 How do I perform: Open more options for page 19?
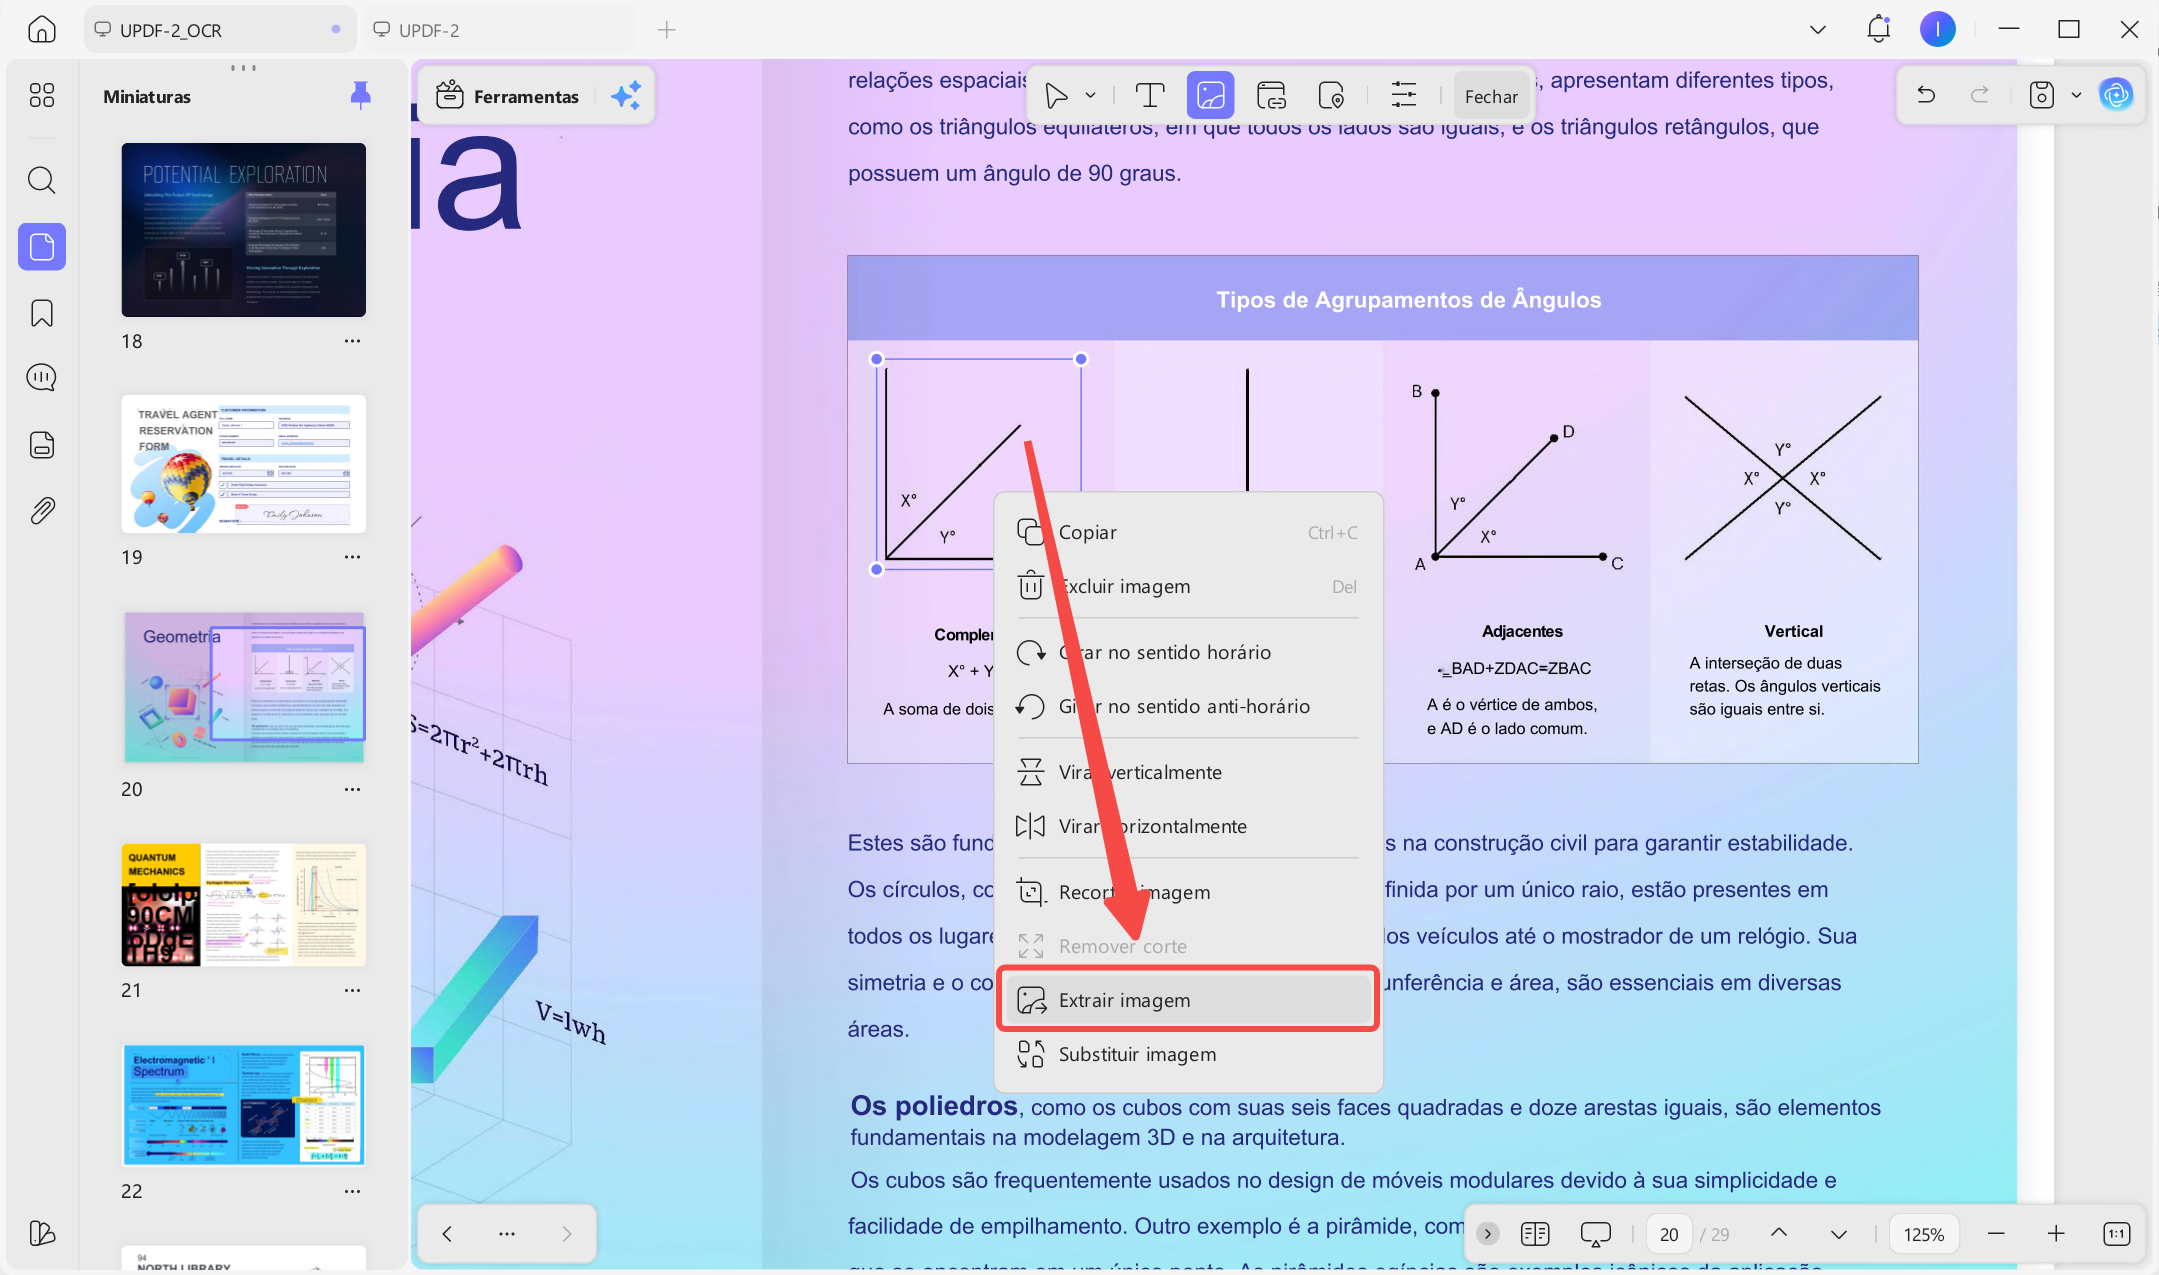point(352,557)
